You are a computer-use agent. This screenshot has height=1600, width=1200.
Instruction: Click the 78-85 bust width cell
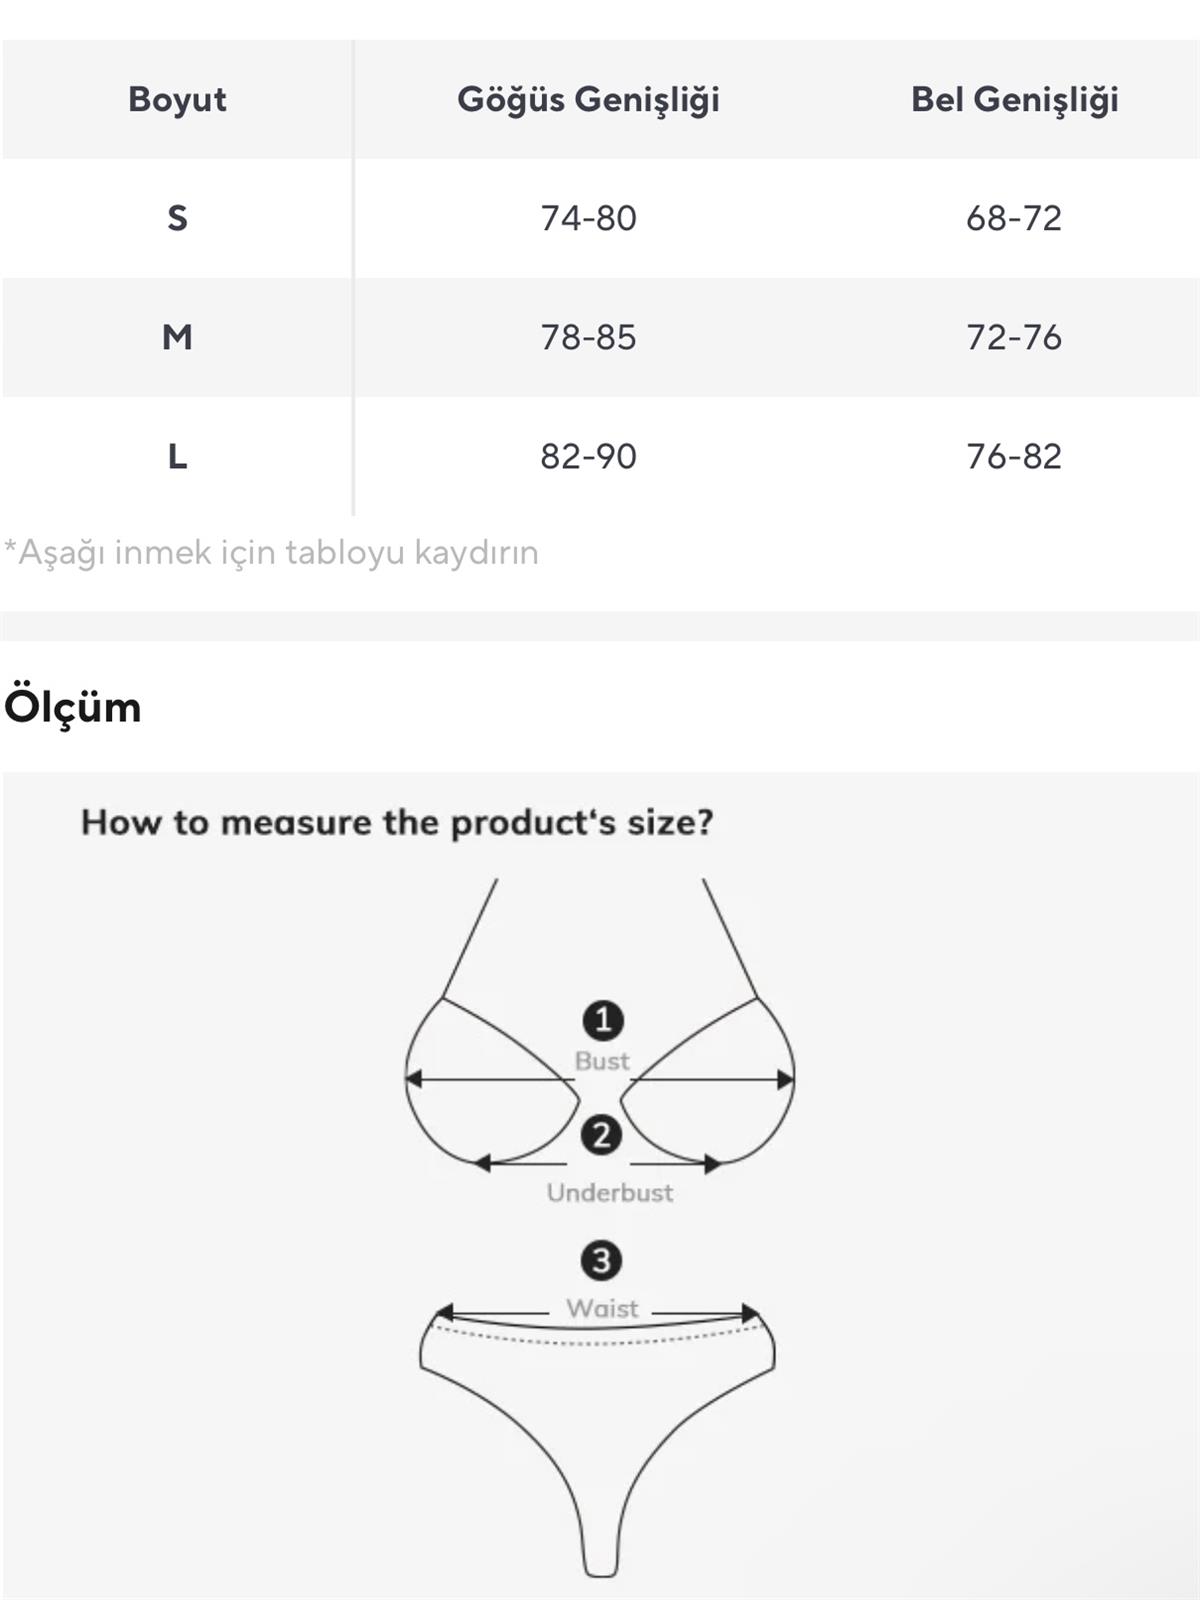(588, 337)
